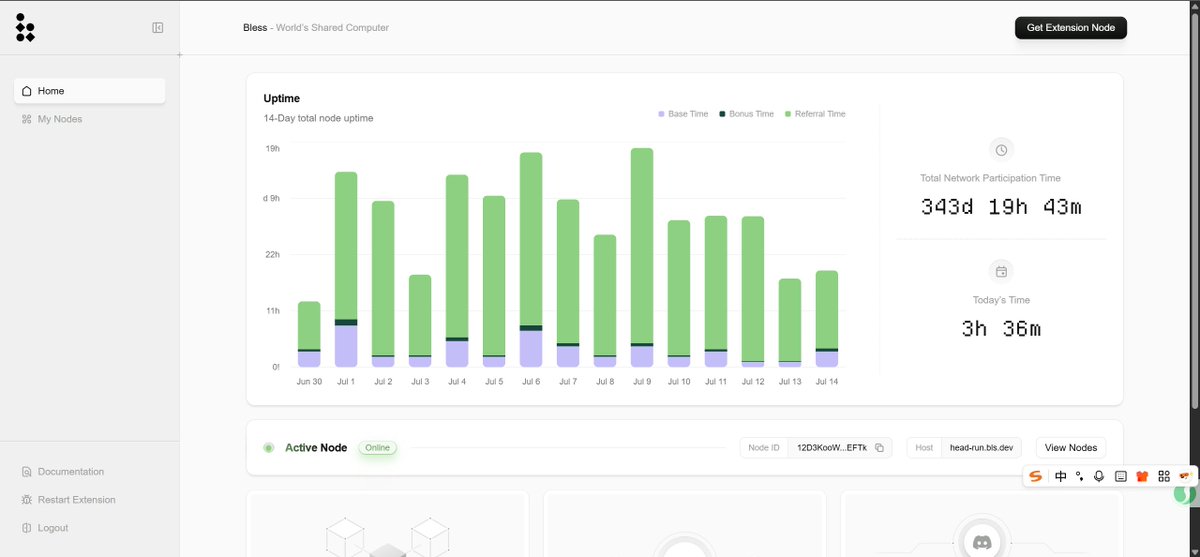Open the Home page in the sidebar
The image size is (1200, 557).
(x=90, y=91)
